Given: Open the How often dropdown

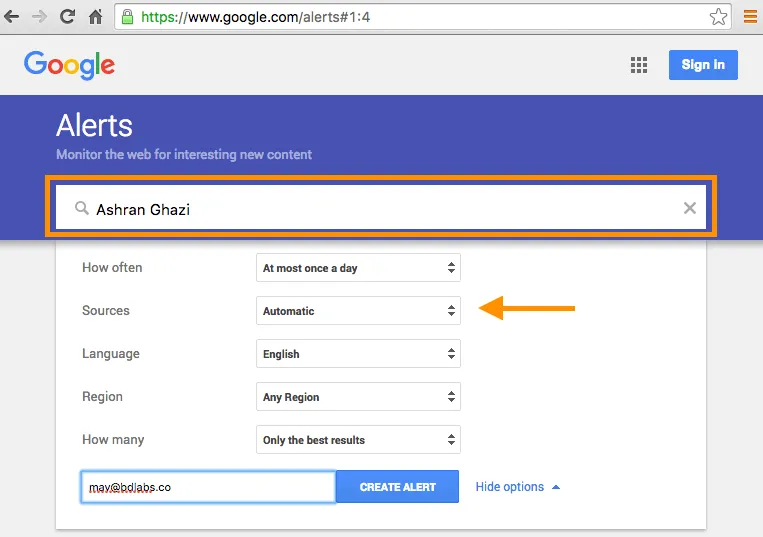Looking at the screenshot, I should (359, 268).
